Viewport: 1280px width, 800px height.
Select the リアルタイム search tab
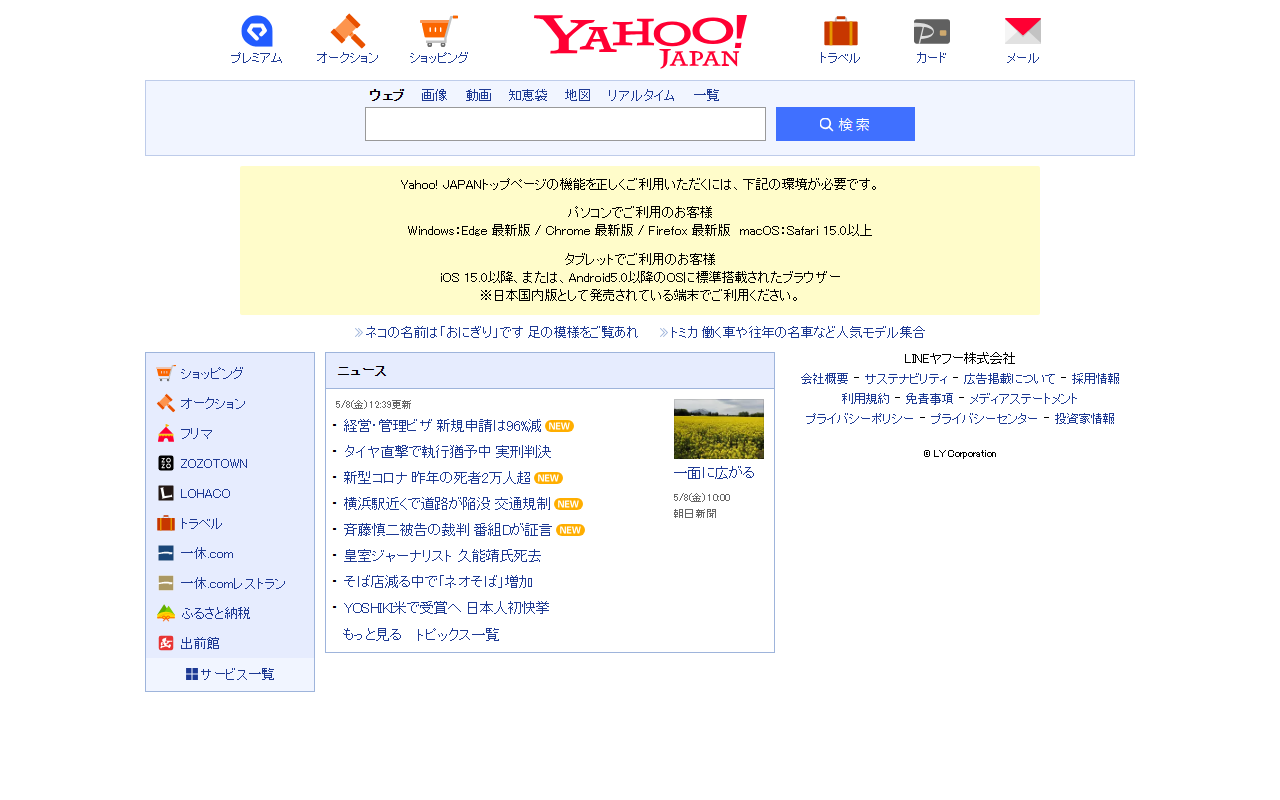point(641,95)
